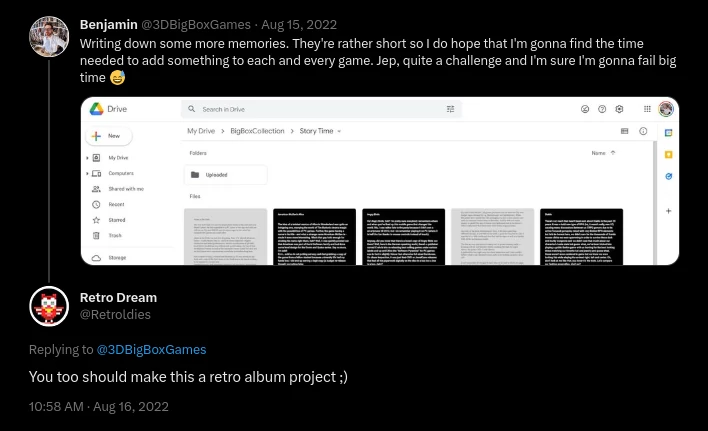Add an add-on with the plus icon
The height and width of the screenshot is (431, 708).
669,211
